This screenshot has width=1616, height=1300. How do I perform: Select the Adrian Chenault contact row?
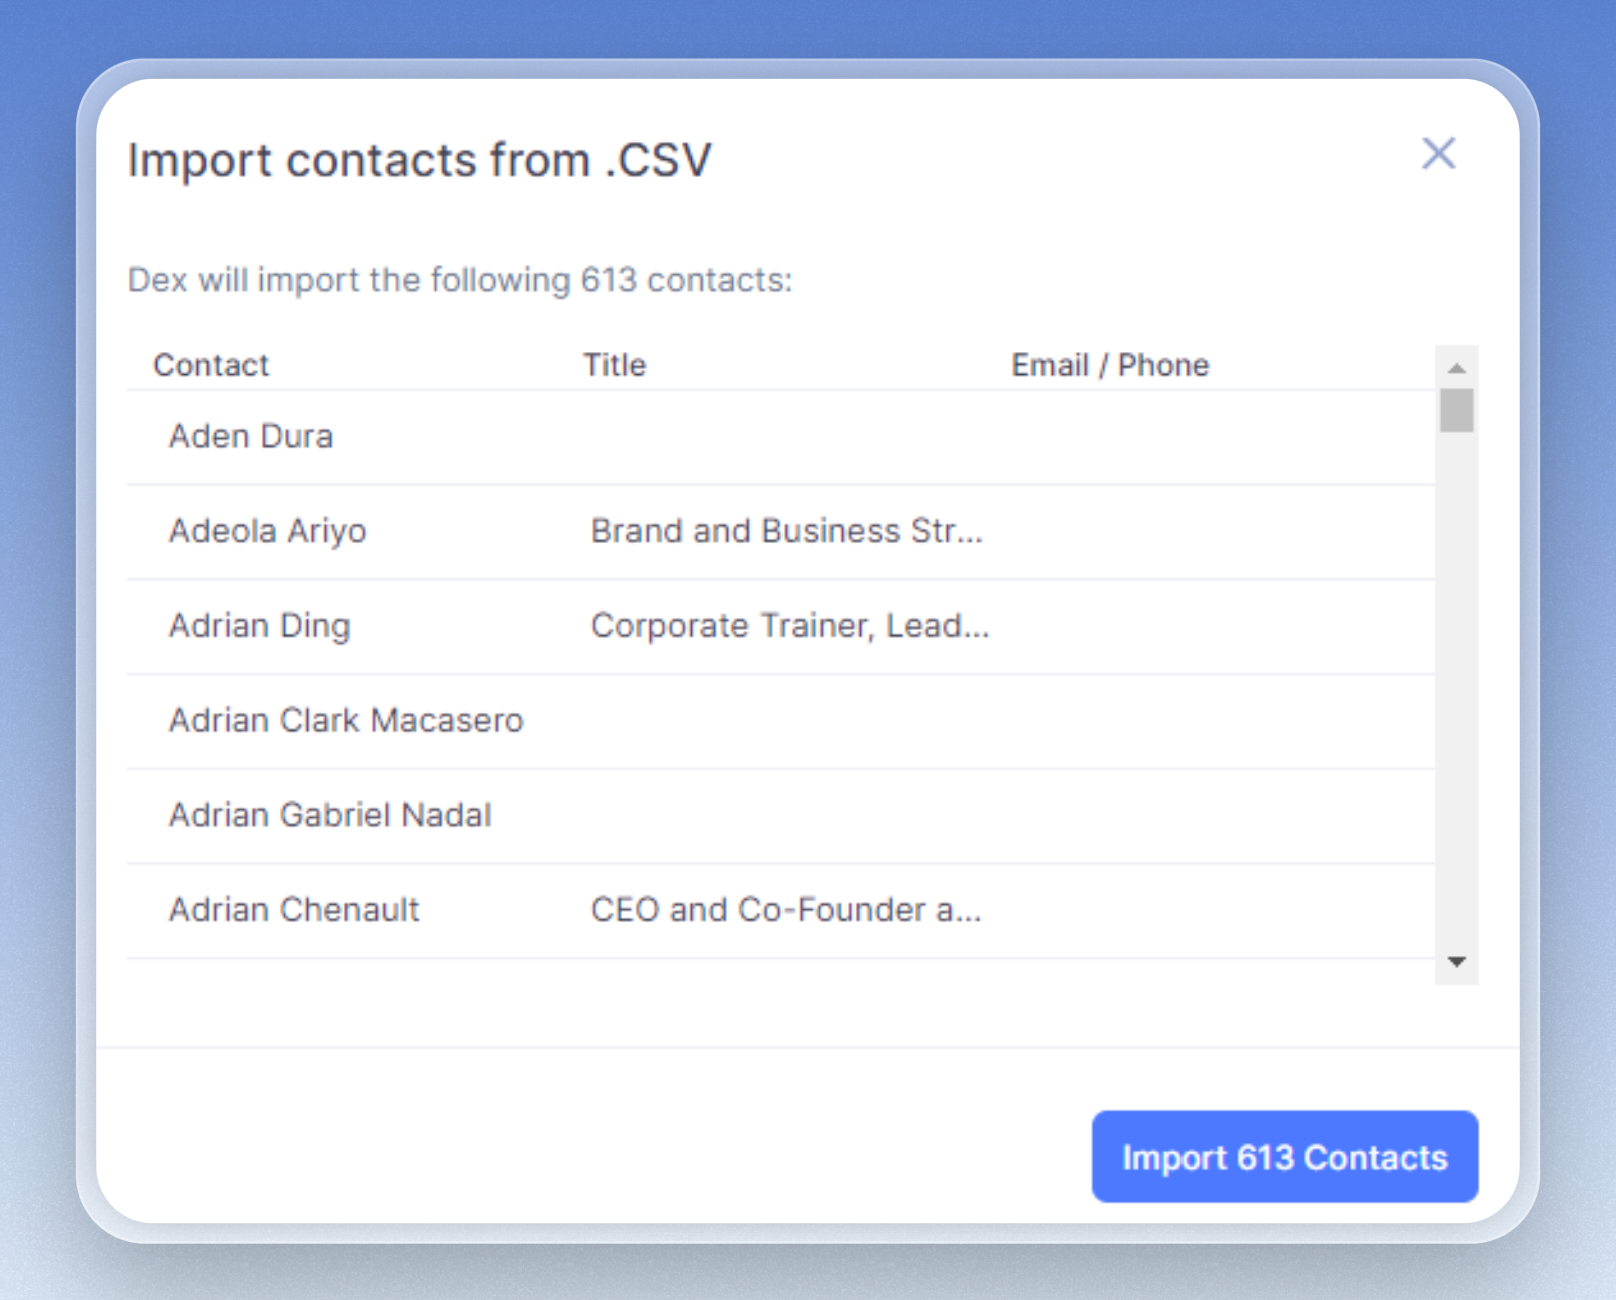(294, 910)
